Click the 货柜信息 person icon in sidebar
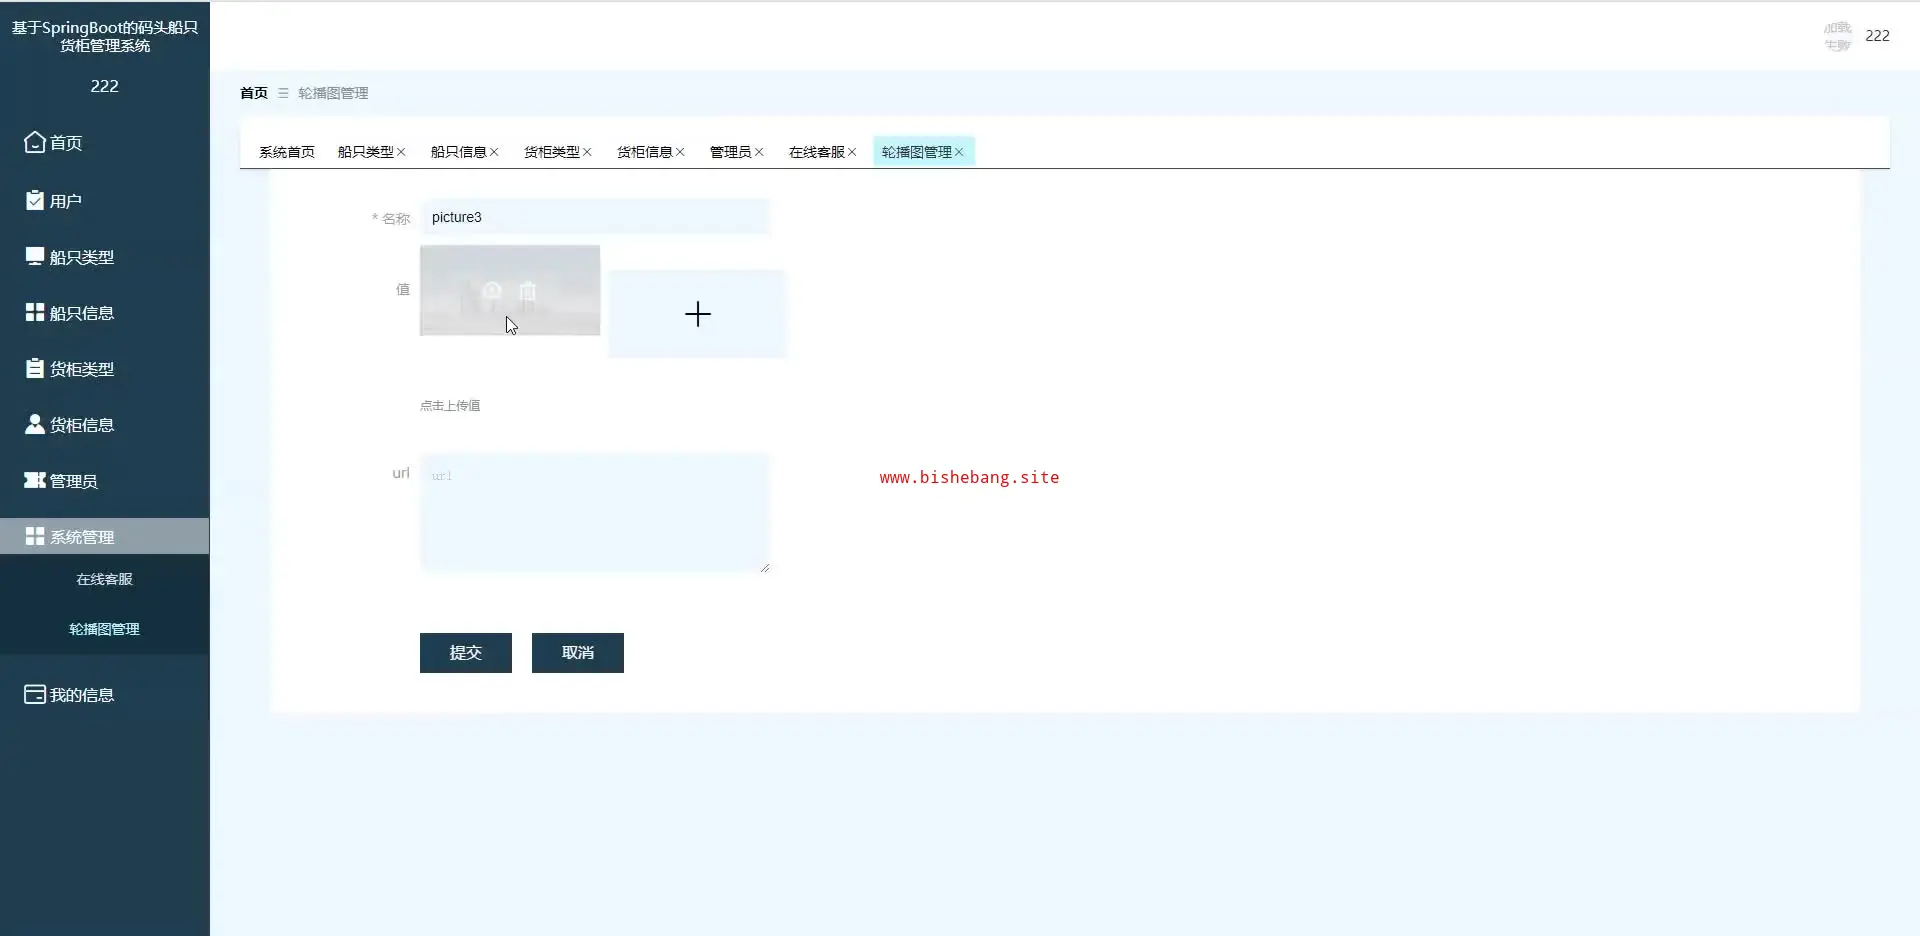 [x=35, y=424]
